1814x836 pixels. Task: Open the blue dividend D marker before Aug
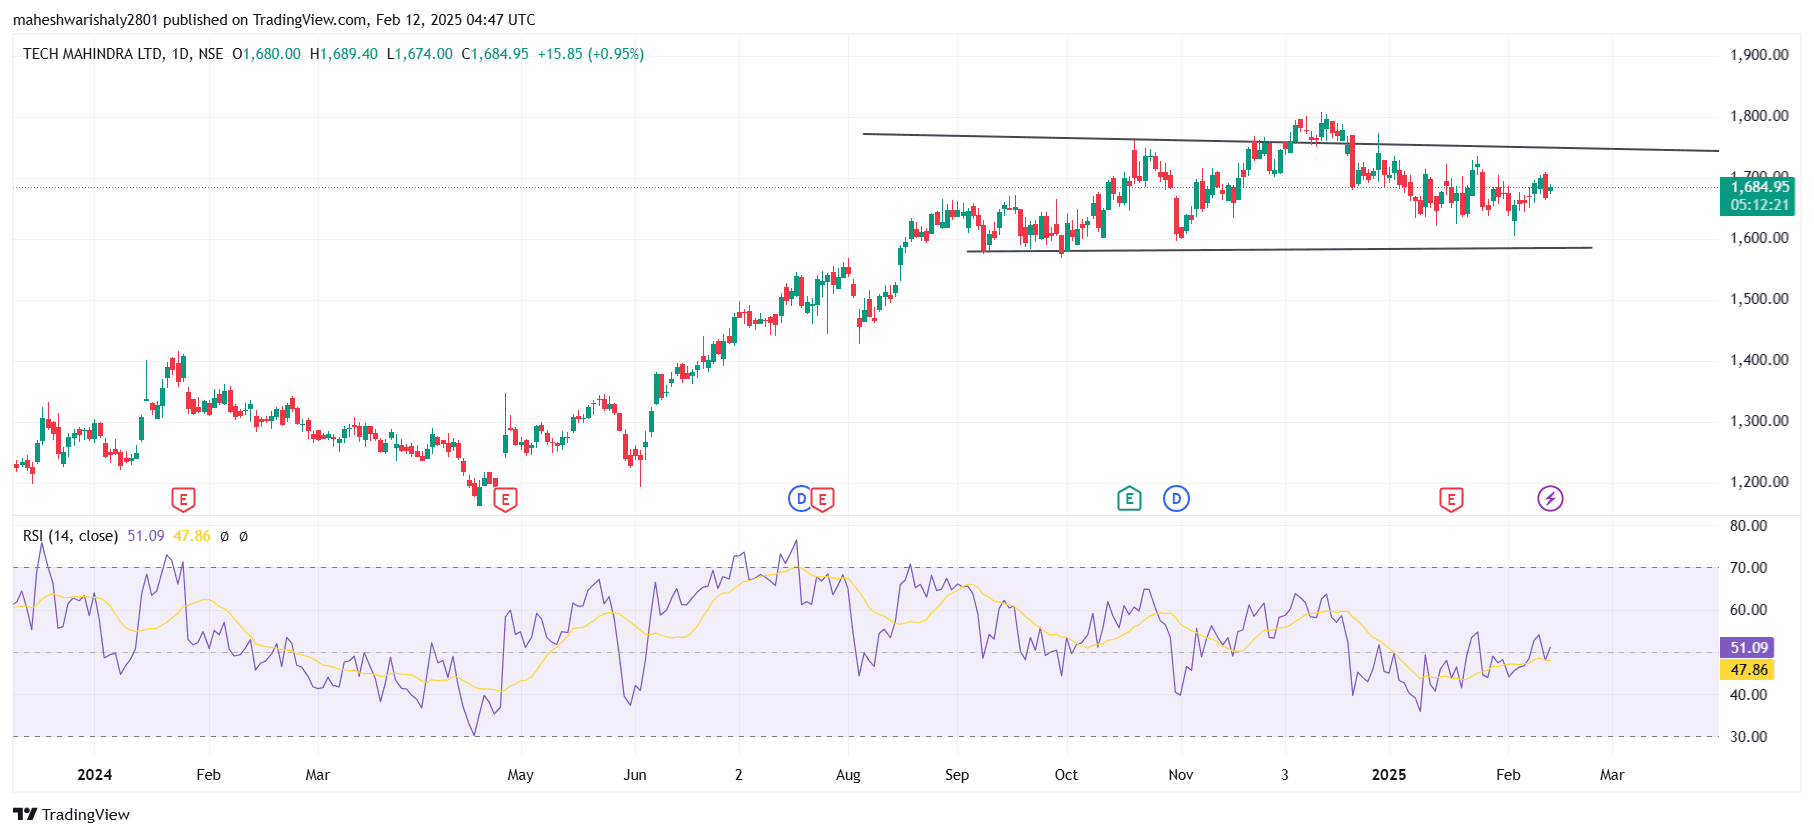(x=800, y=499)
